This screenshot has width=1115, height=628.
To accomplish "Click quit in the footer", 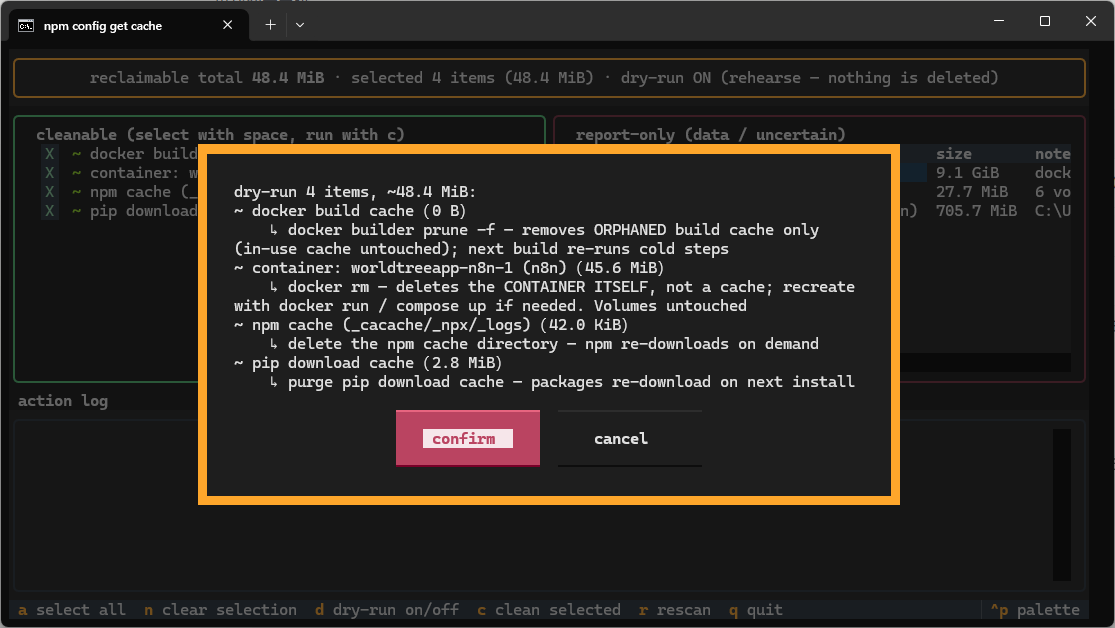I will (756, 610).
